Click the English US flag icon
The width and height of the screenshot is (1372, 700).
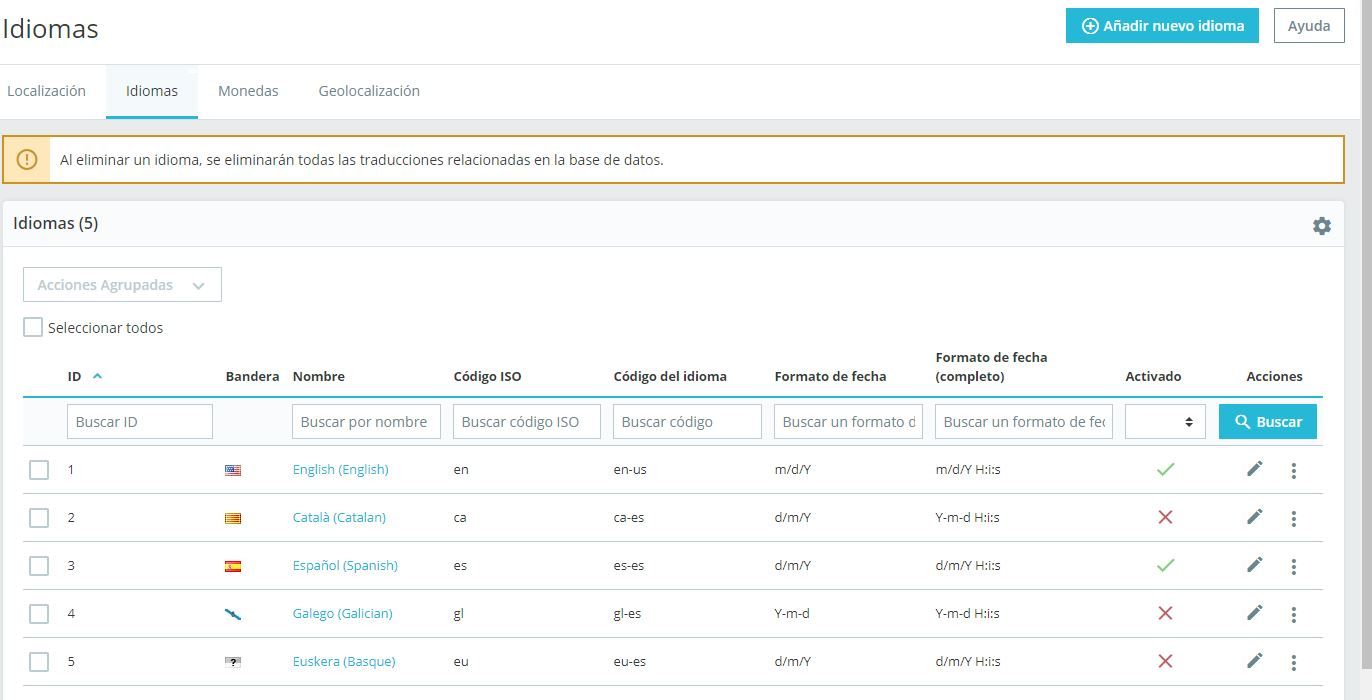coord(233,470)
